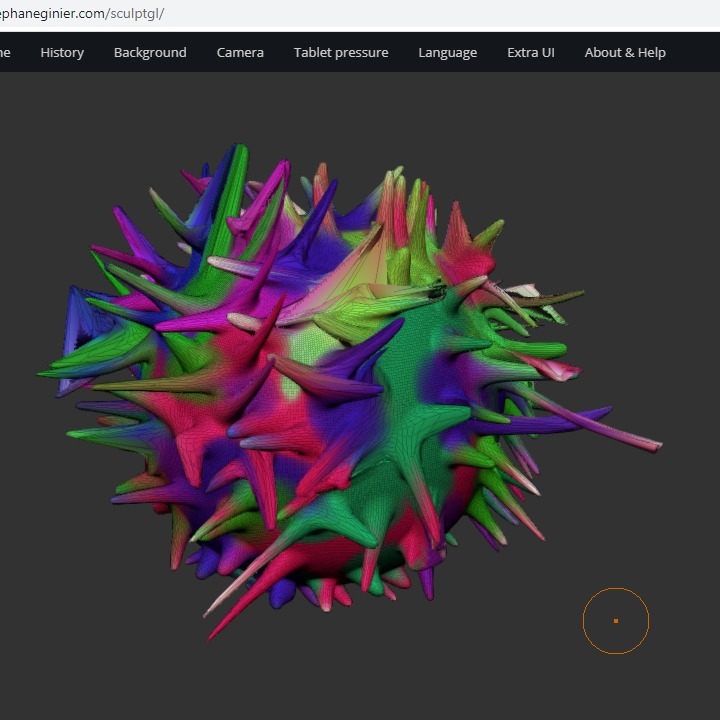Open the Background menu
The width and height of the screenshot is (720, 720).
[x=150, y=53]
